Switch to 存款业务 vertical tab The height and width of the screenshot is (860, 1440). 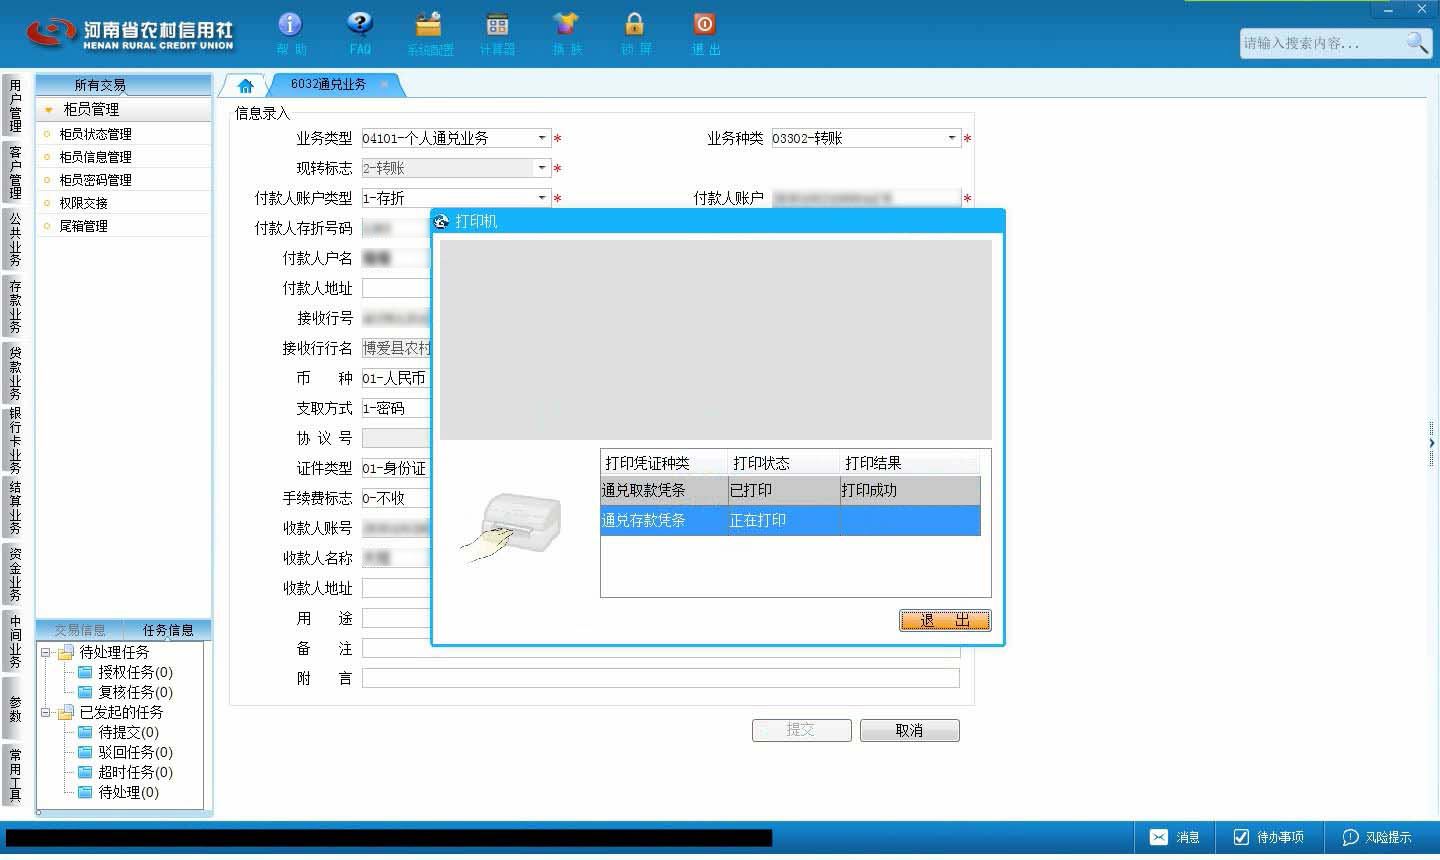click(15, 306)
